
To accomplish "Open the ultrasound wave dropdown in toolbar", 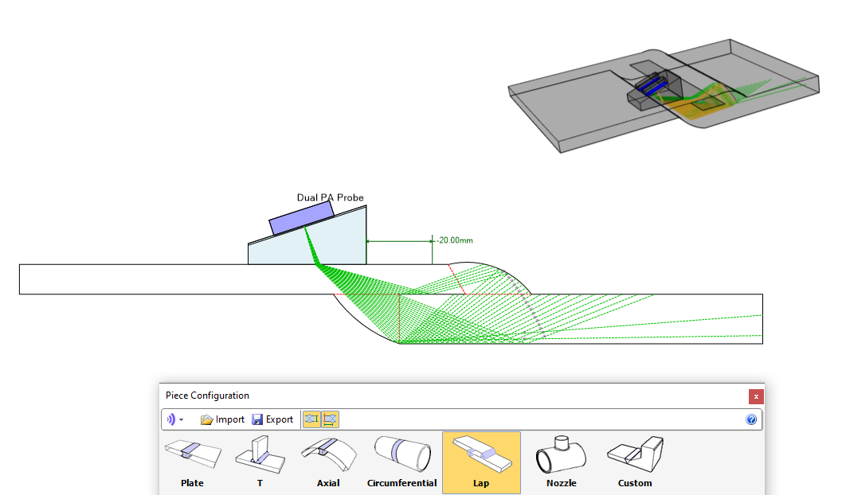I will click(x=175, y=419).
